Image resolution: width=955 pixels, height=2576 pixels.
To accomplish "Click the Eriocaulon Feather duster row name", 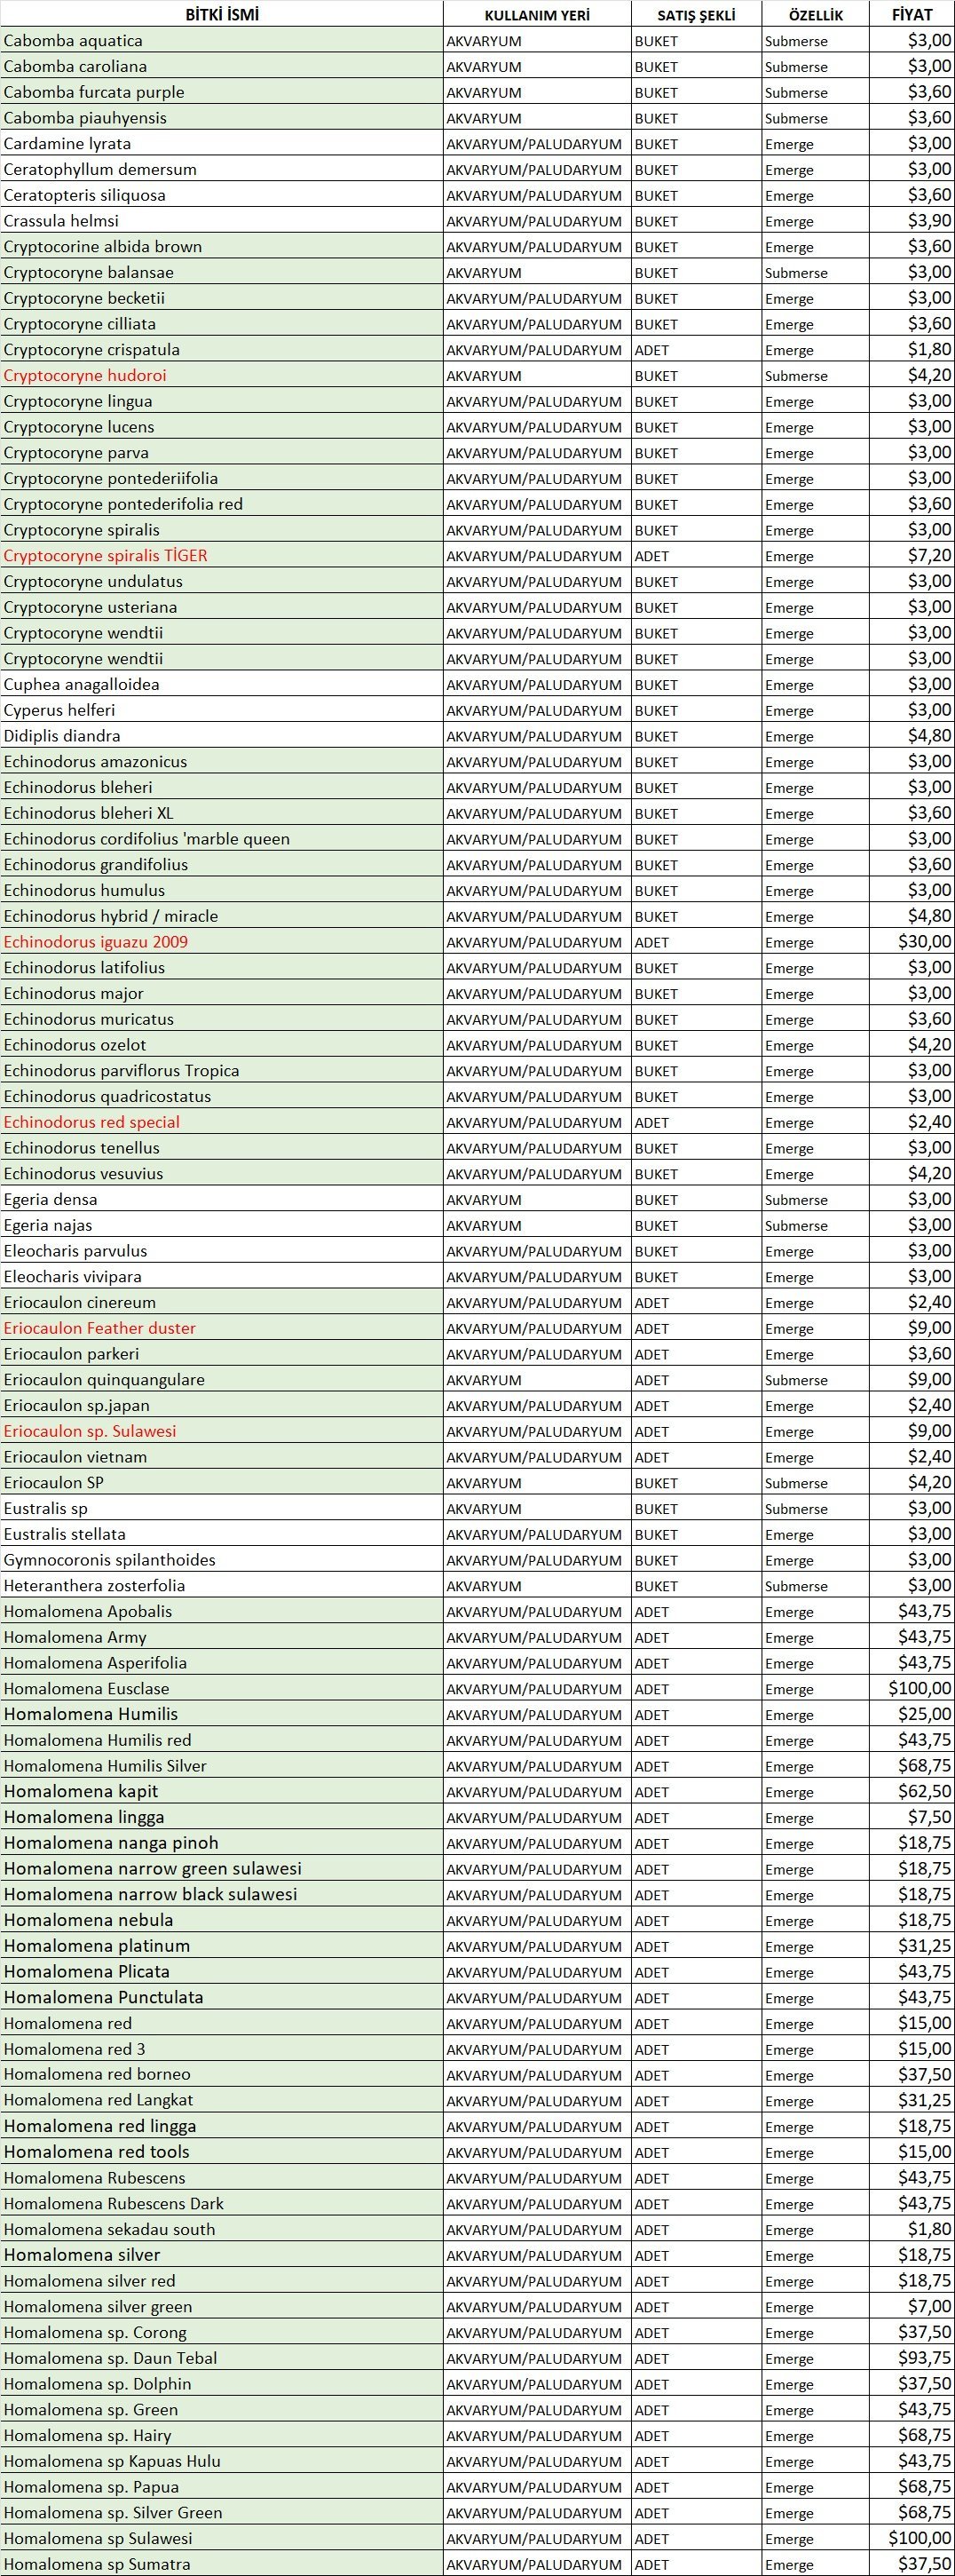I will click(99, 1328).
